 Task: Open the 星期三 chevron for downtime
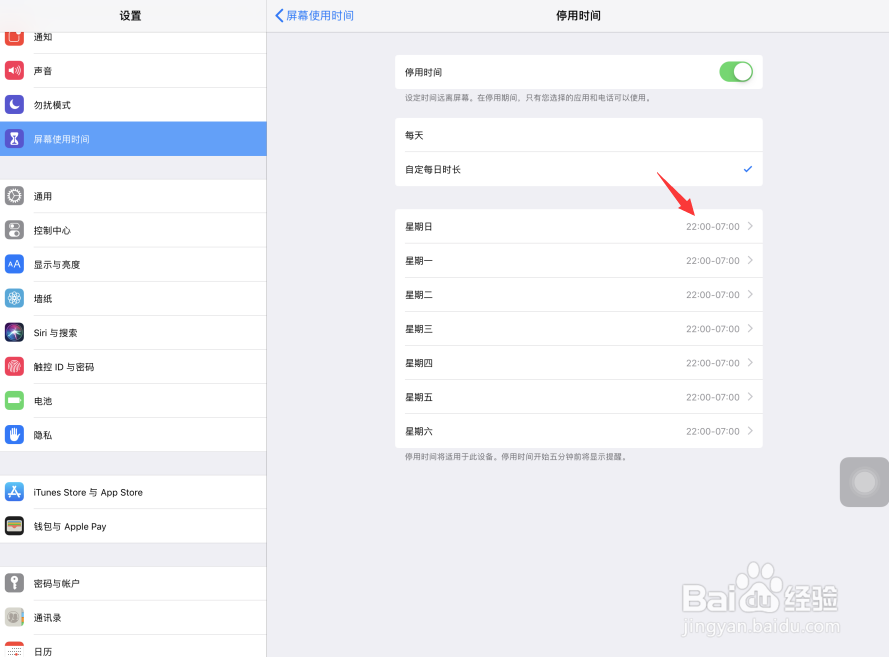click(x=750, y=329)
